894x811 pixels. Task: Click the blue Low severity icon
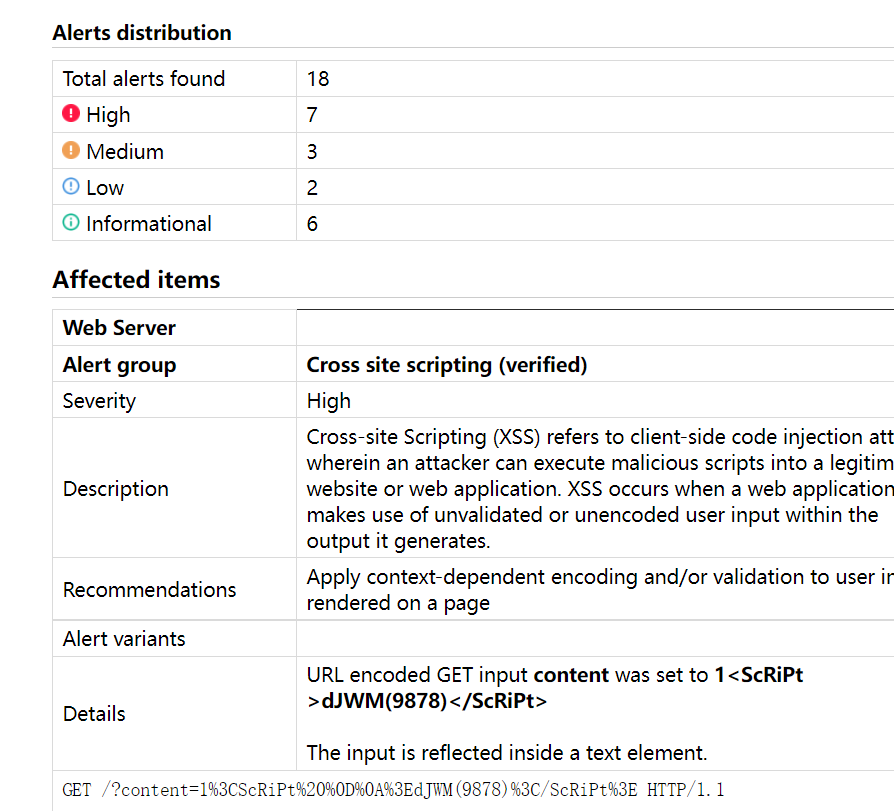71,186
